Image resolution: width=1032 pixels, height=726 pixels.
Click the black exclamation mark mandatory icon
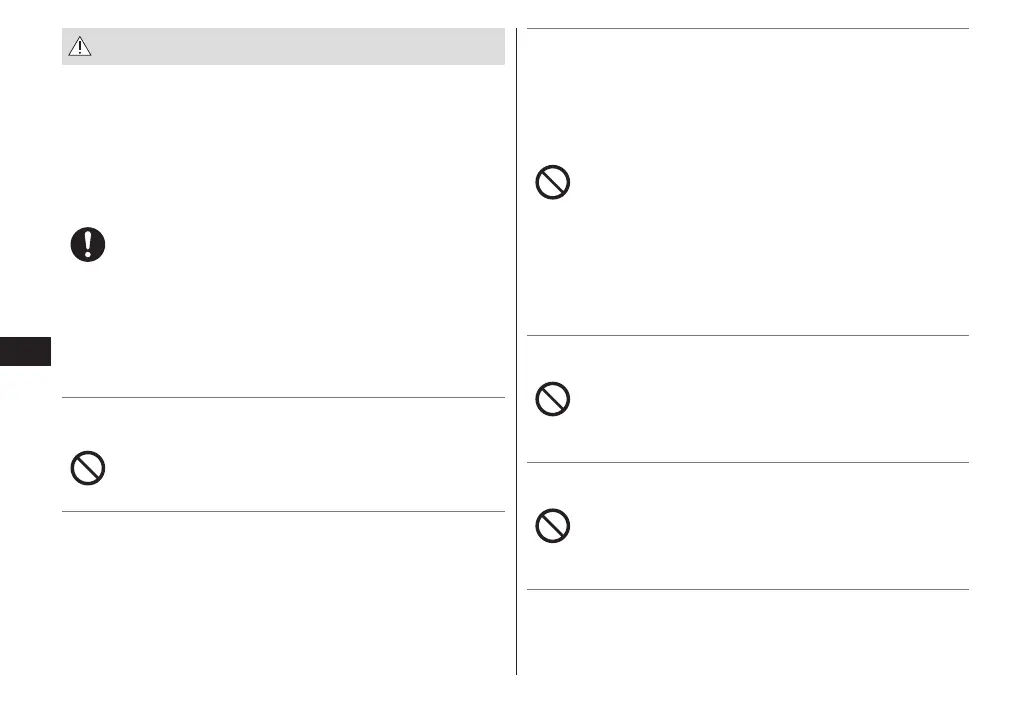(88, 245)
